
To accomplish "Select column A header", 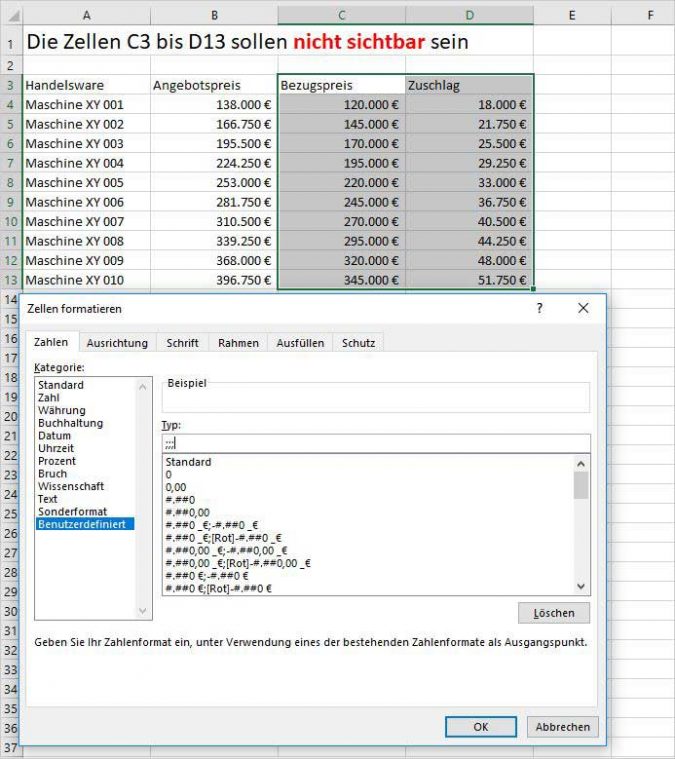I will click(x=87, y=15).
